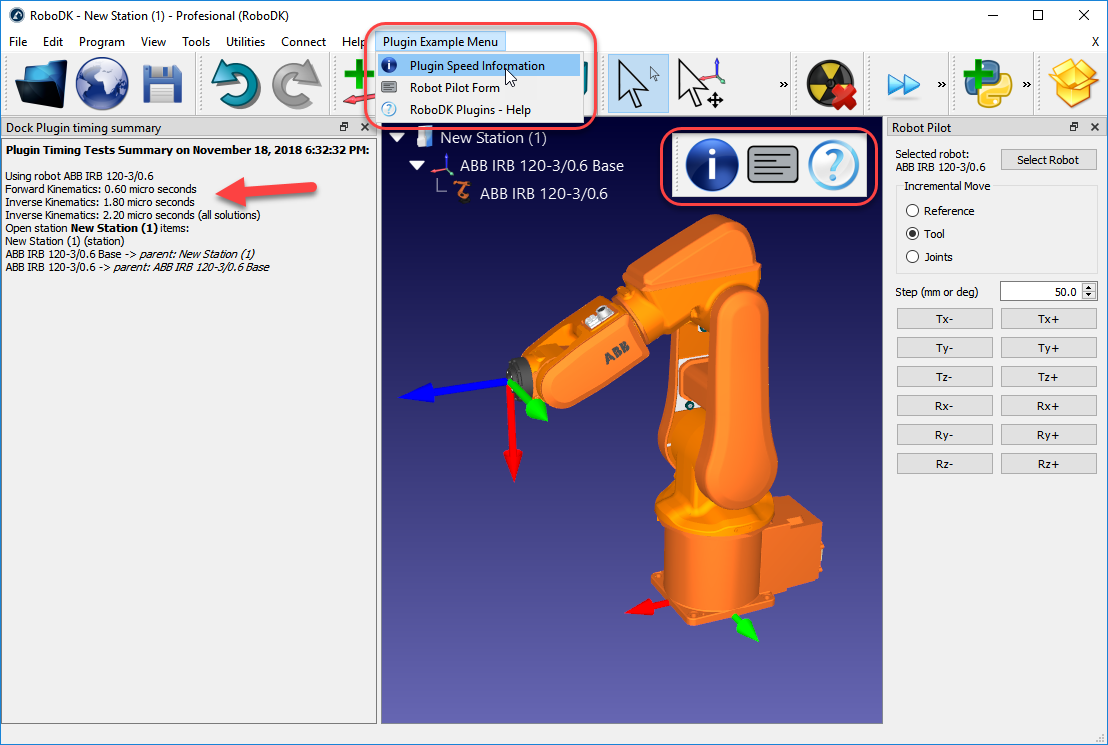Expand toolbar overflow after move tool

click(784, 85)
